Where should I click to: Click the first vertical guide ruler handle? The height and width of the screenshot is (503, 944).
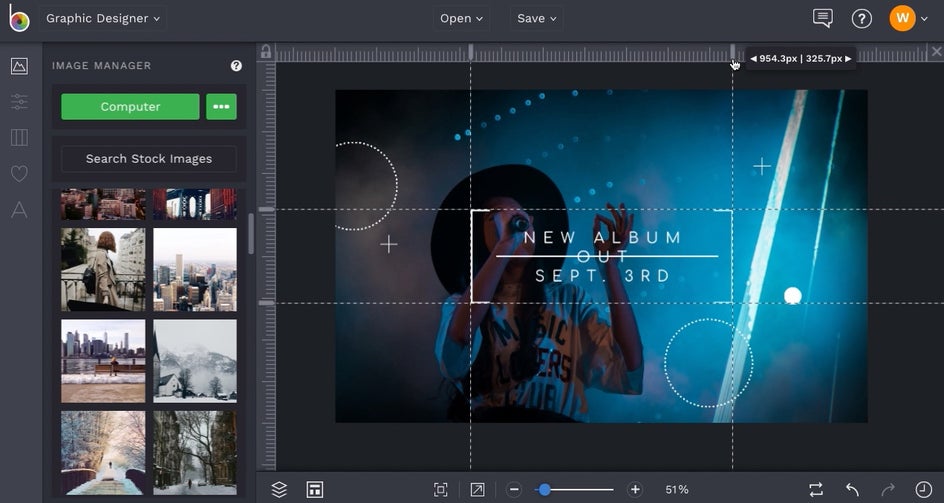coord(471,52)
